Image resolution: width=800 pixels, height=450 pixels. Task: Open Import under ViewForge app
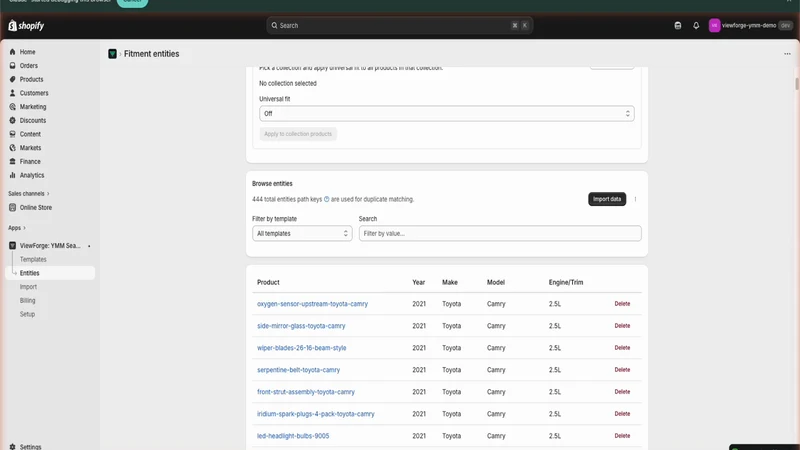click(28, 287)
